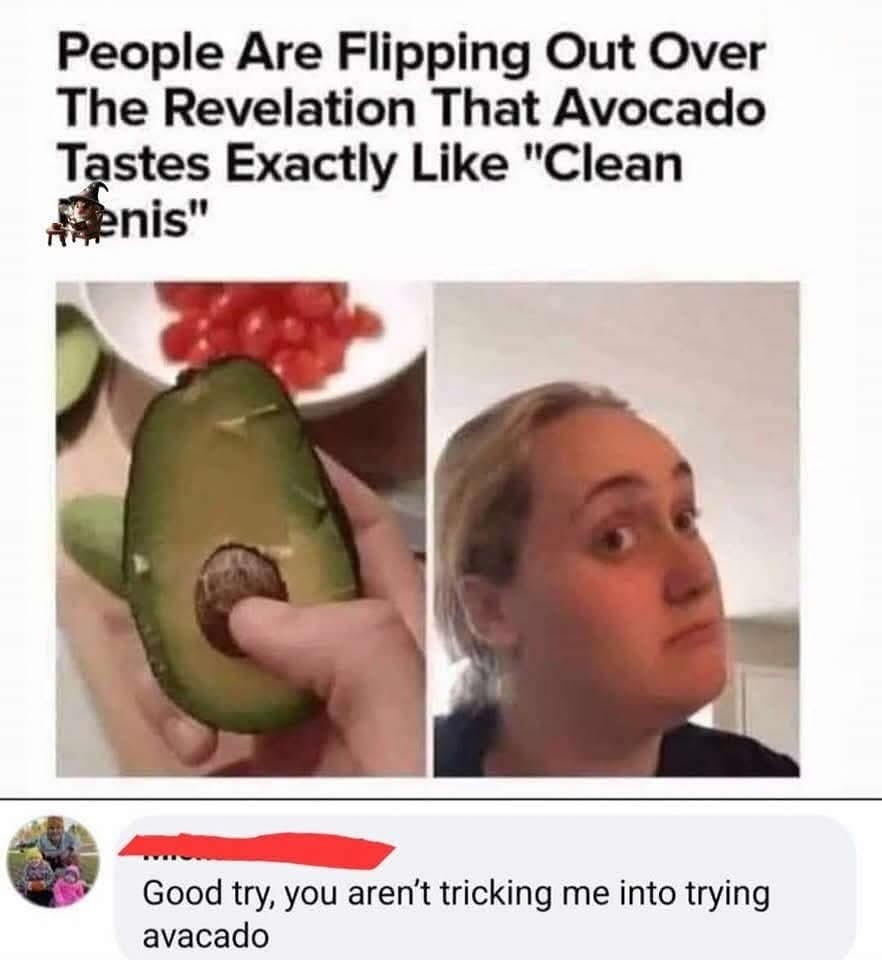Select the avocado photo on the left
The image size is (882, 960).
pyautogui.click(x=241, y=529)
